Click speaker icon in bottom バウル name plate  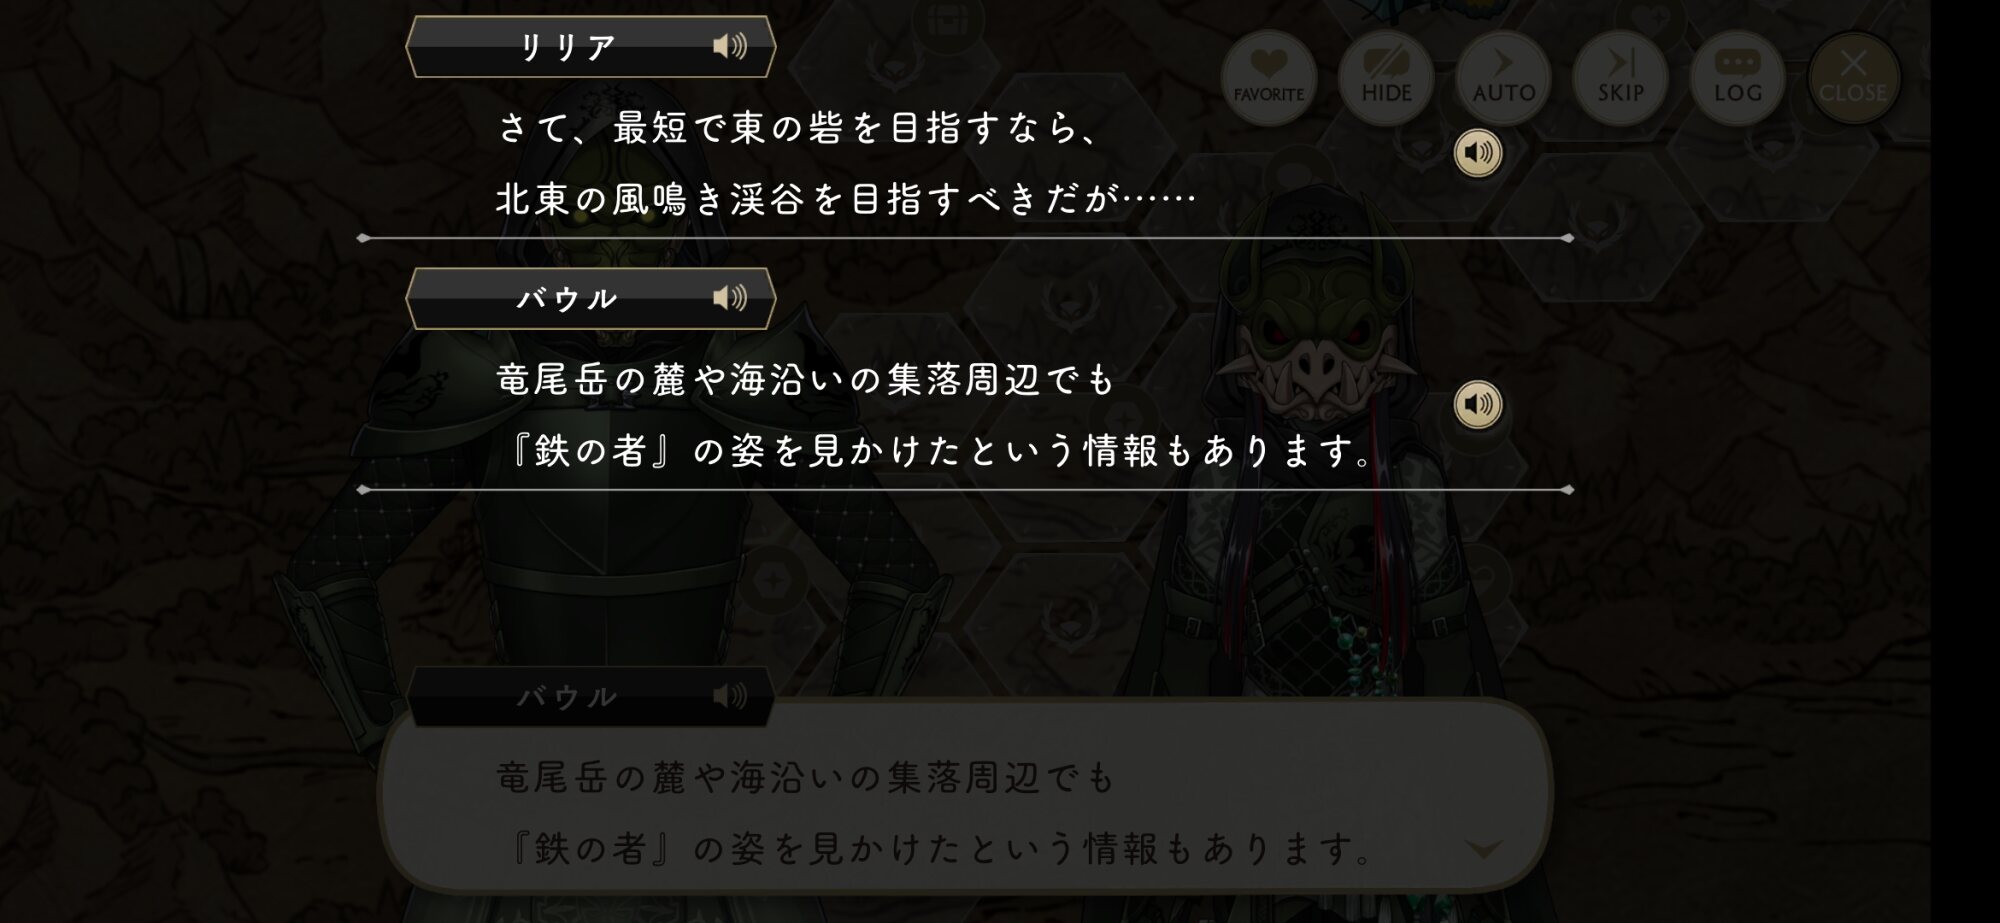(730, 696)
